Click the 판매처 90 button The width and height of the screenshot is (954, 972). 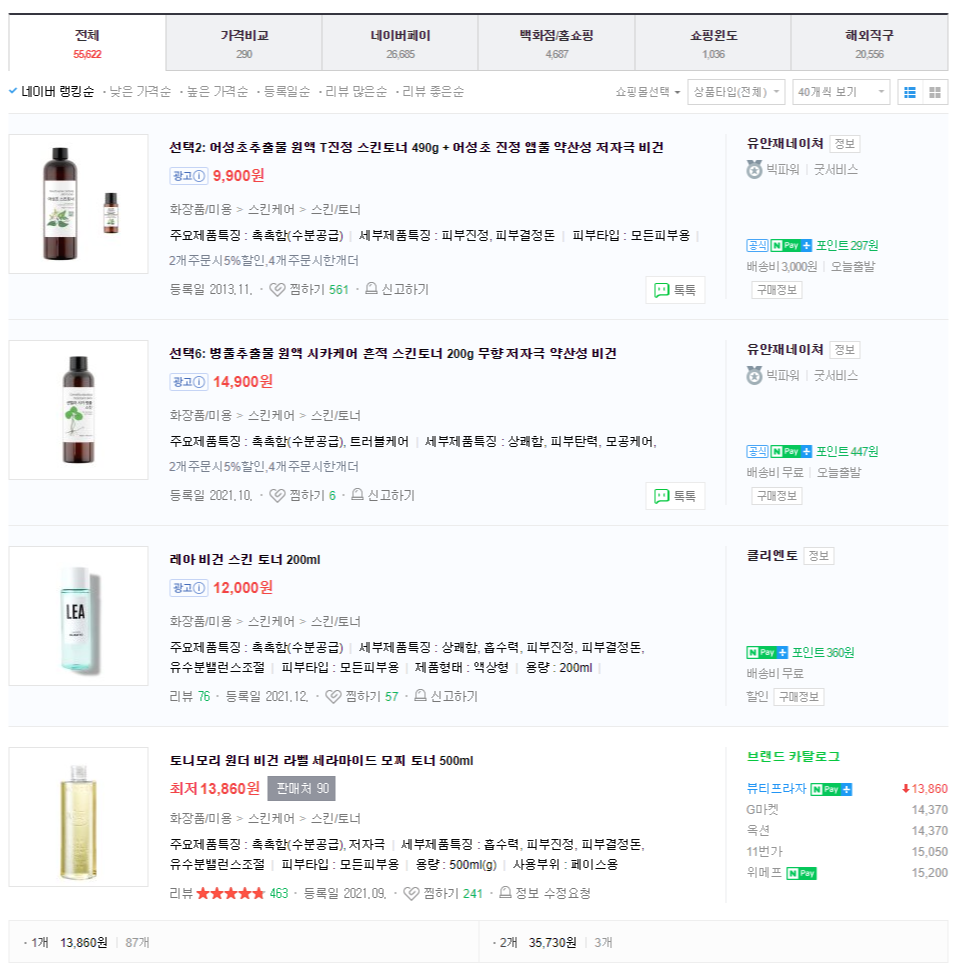click(302, 789)
